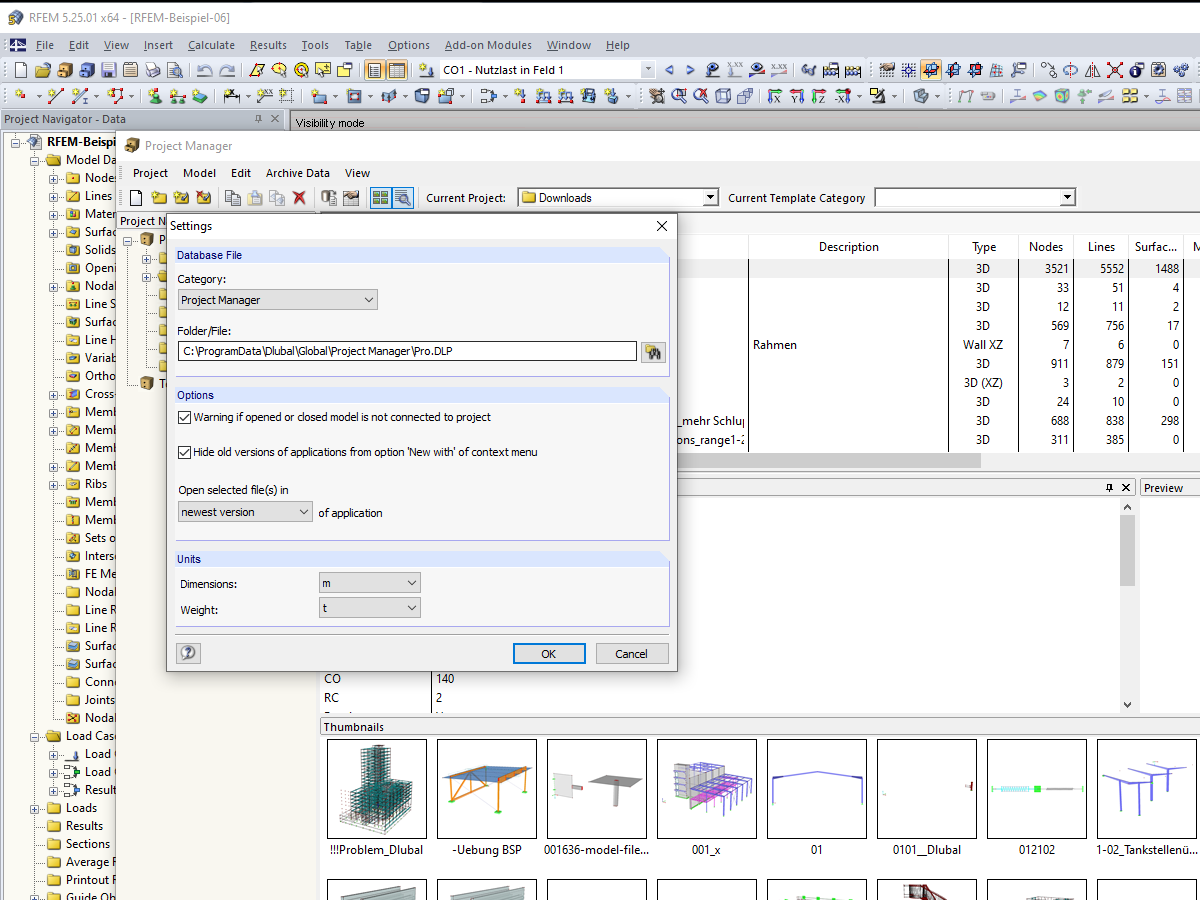1200x900 pixels.
Task: Click the browse icon beside Folder/File path
Action: pyautogui.click(x=654, y=351)
